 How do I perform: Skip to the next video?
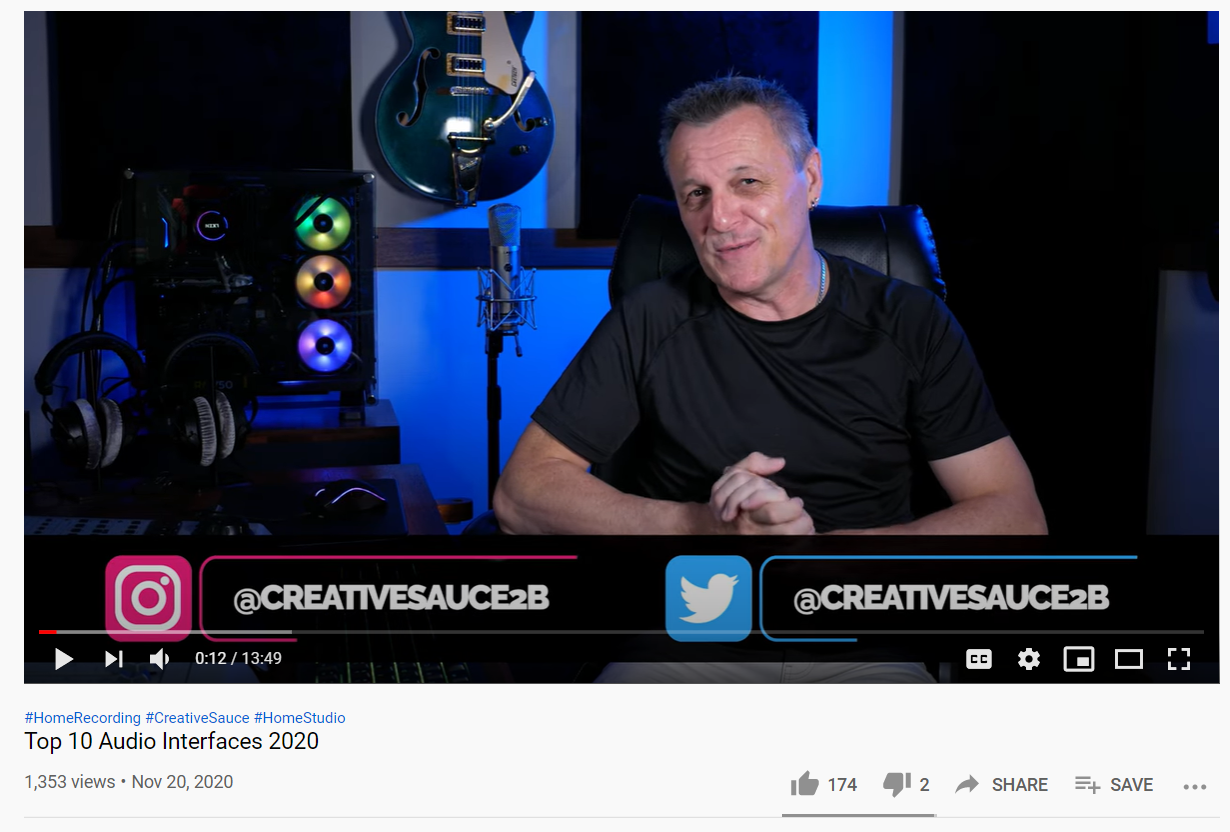tap(114, 659)
